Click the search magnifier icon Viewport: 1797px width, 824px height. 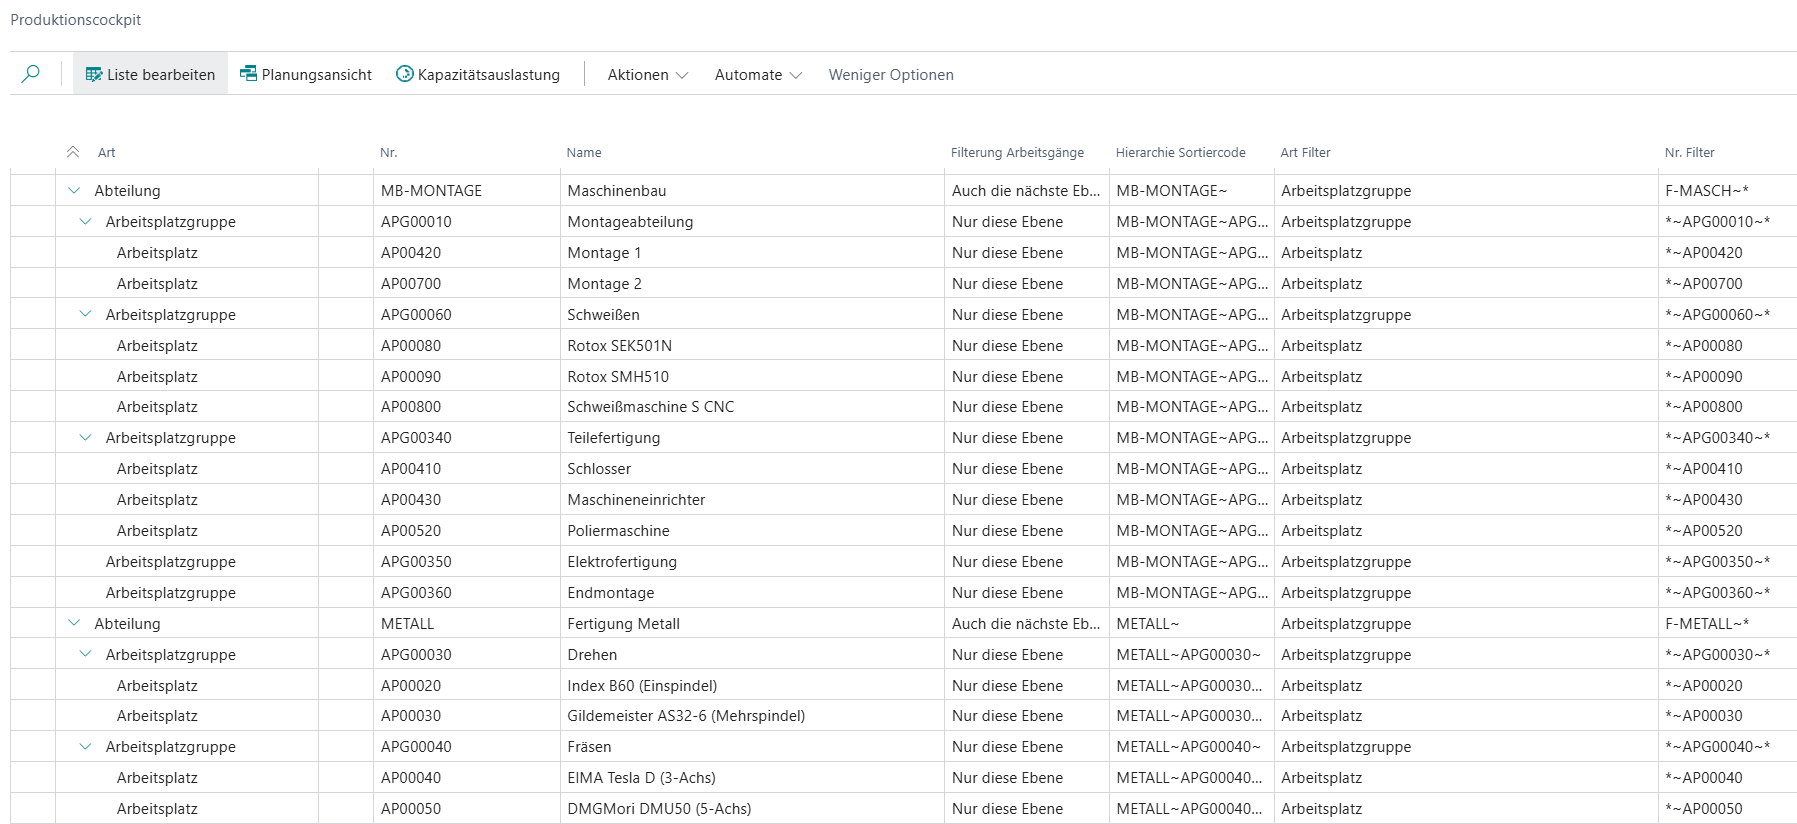point(31,74)
